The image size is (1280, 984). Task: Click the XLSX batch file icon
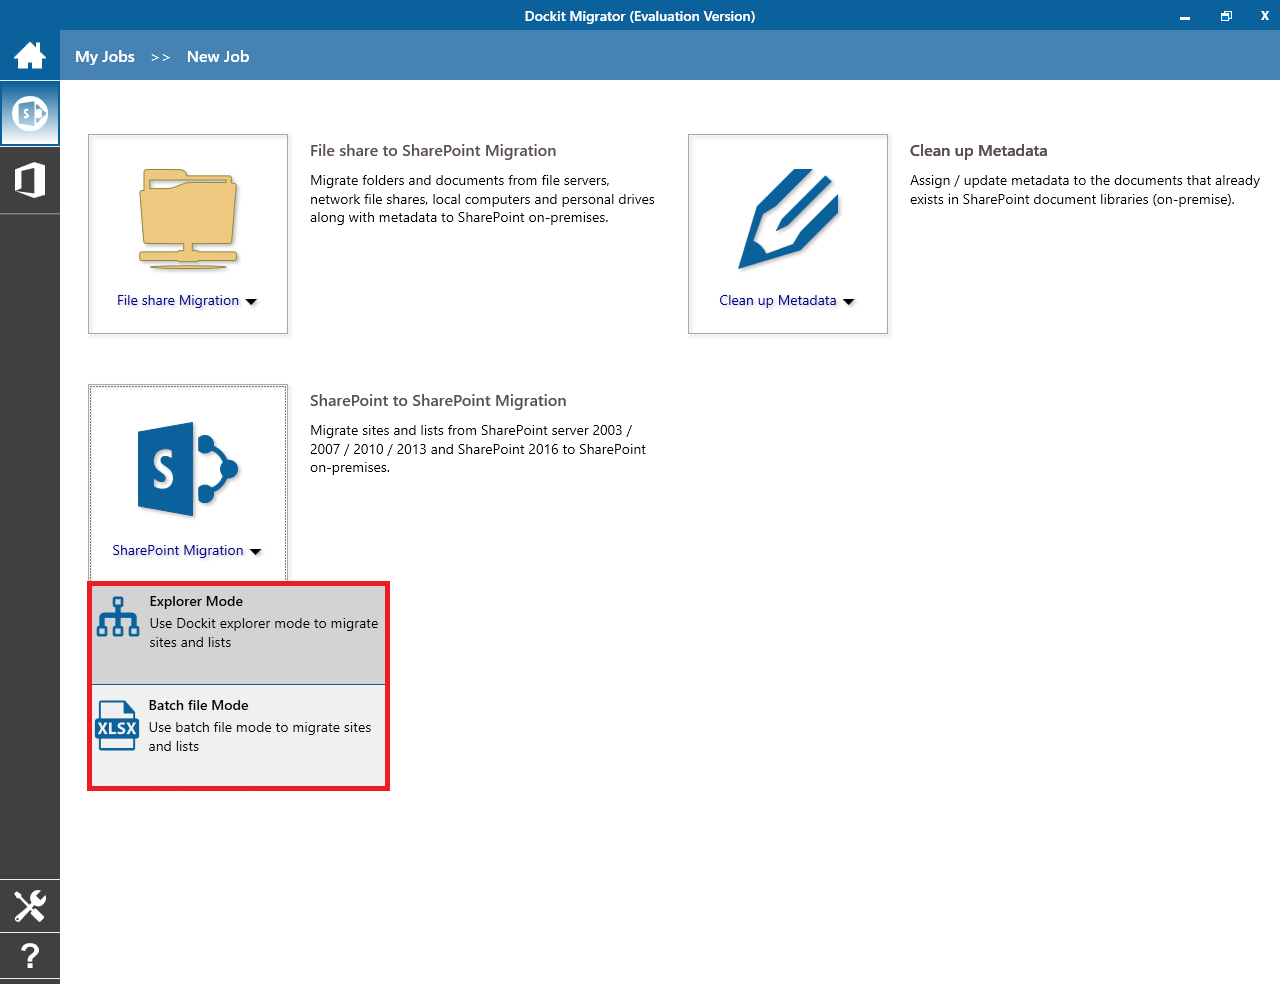pos(117,725)
